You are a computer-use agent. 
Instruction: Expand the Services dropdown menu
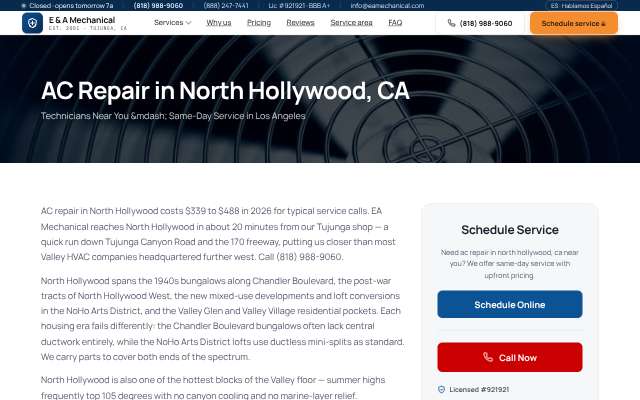(x=172, y=22)
